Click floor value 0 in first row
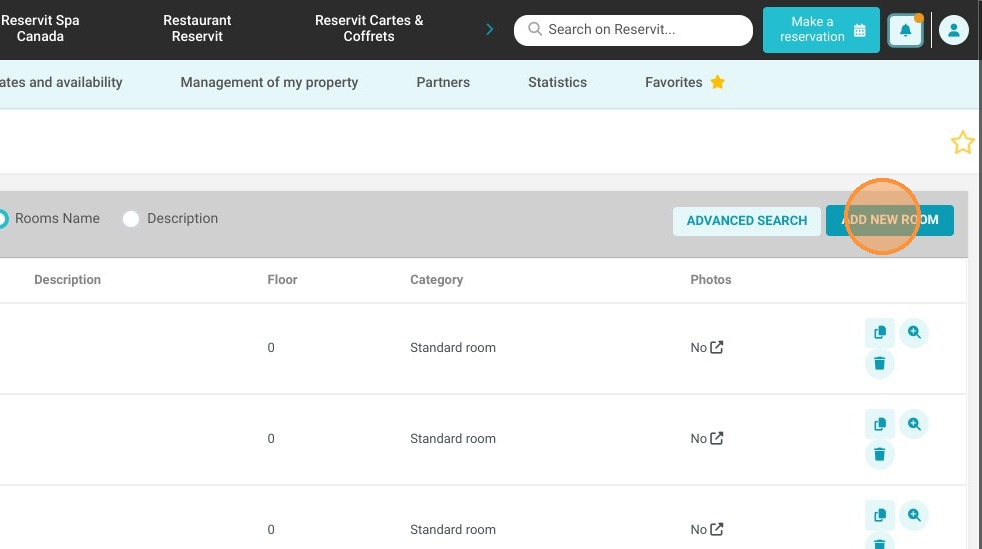The width and height of the screenshot is (982, 549). pyautogui.click(x=271, y=347)
